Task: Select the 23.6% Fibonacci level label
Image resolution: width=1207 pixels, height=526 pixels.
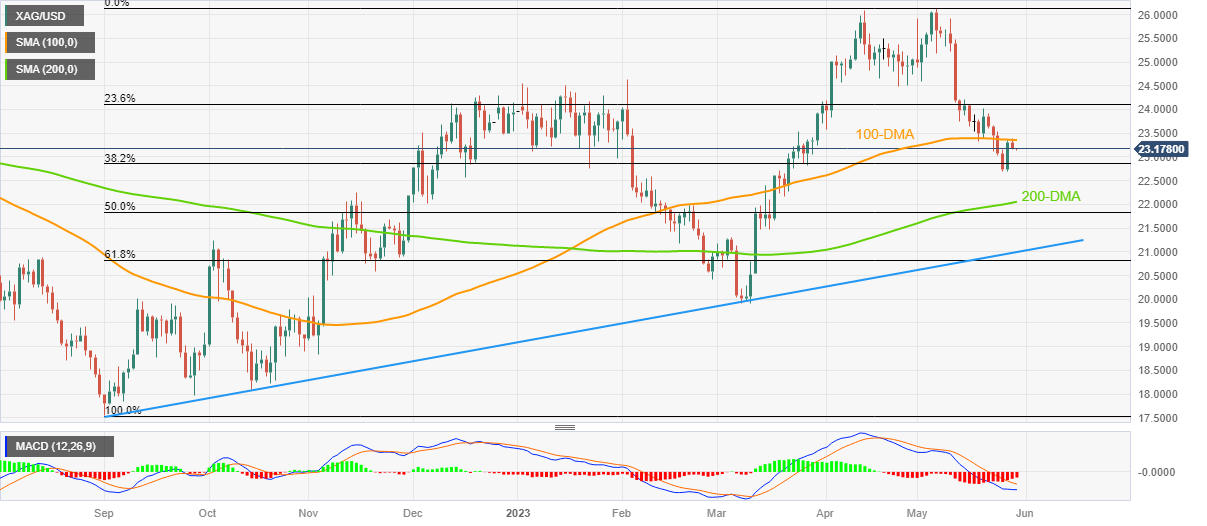Action: pyautogui.click(x=119, y=99)
